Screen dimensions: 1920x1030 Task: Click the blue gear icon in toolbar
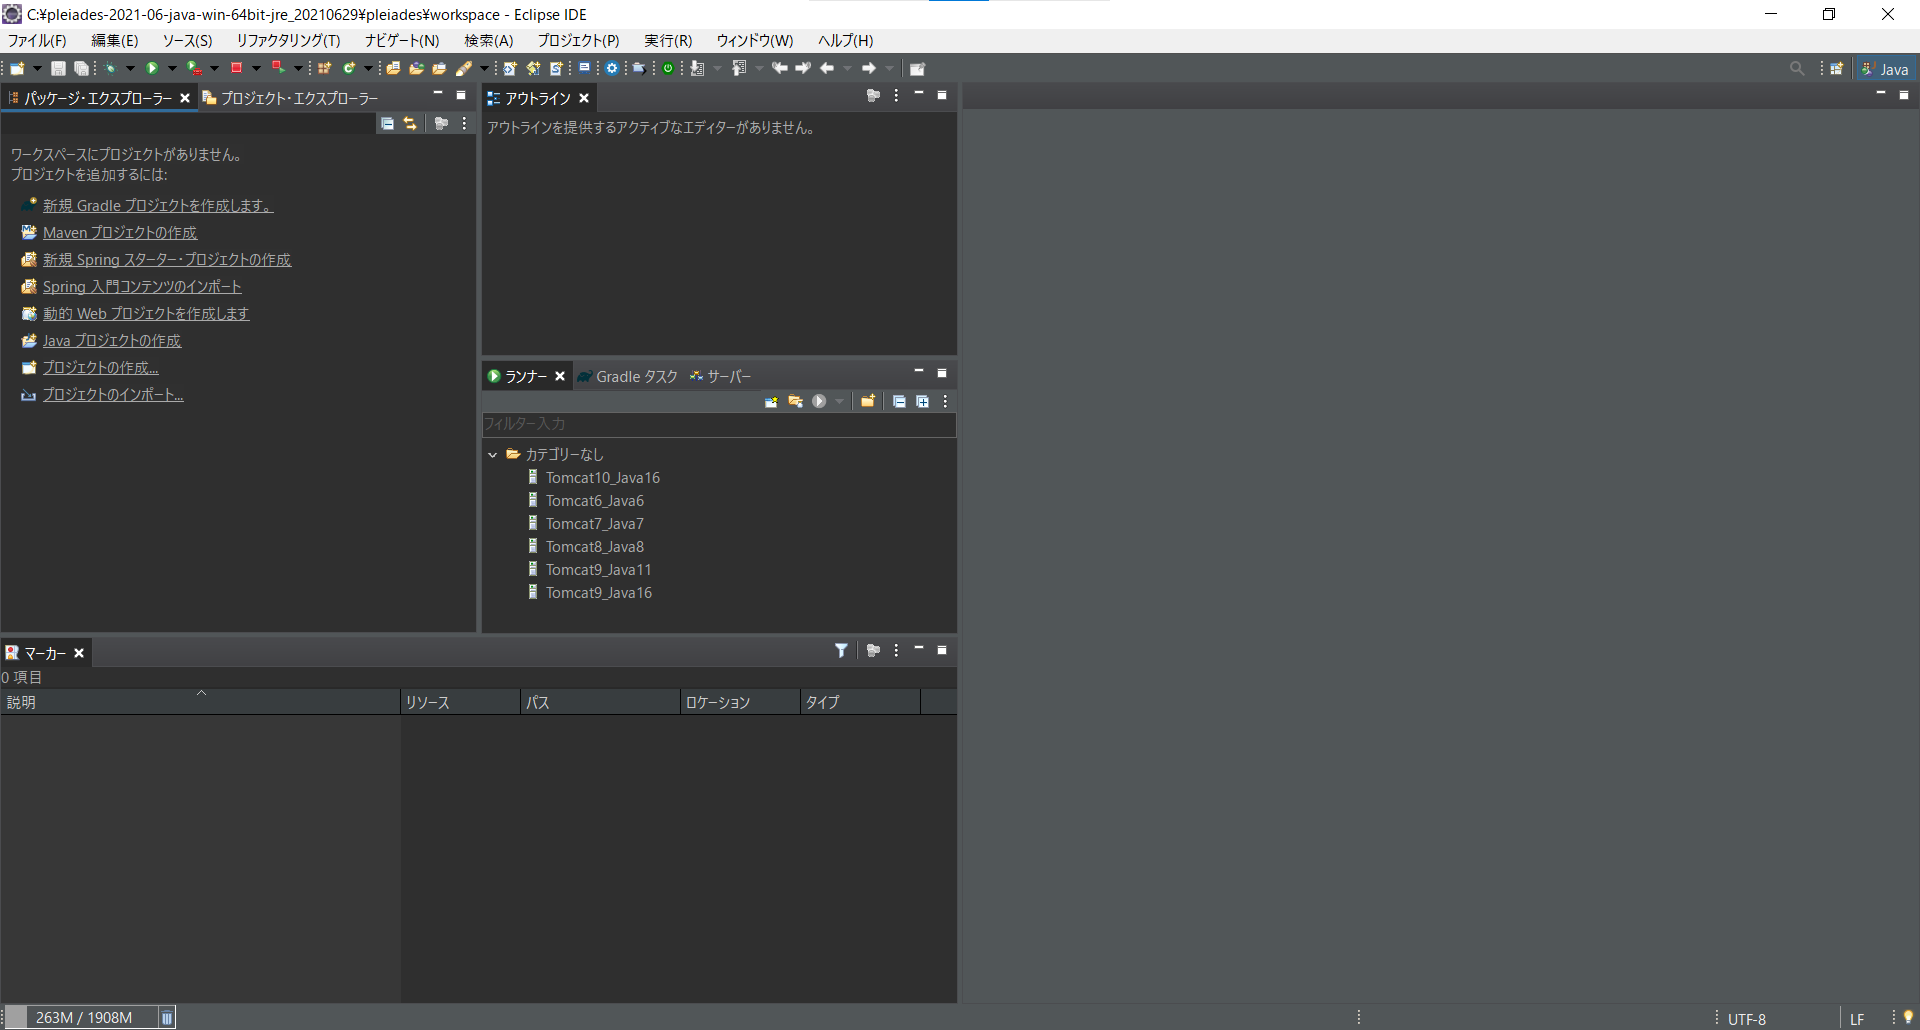(612, 68)
